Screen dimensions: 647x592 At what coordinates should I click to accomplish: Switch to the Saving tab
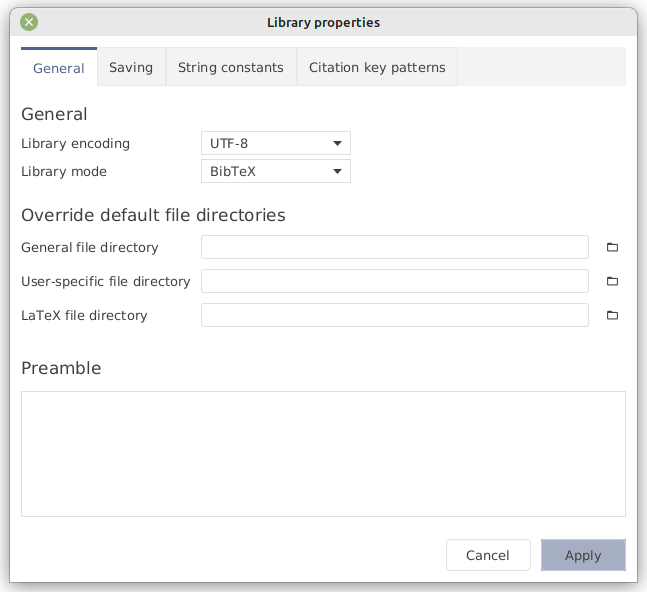131,67
